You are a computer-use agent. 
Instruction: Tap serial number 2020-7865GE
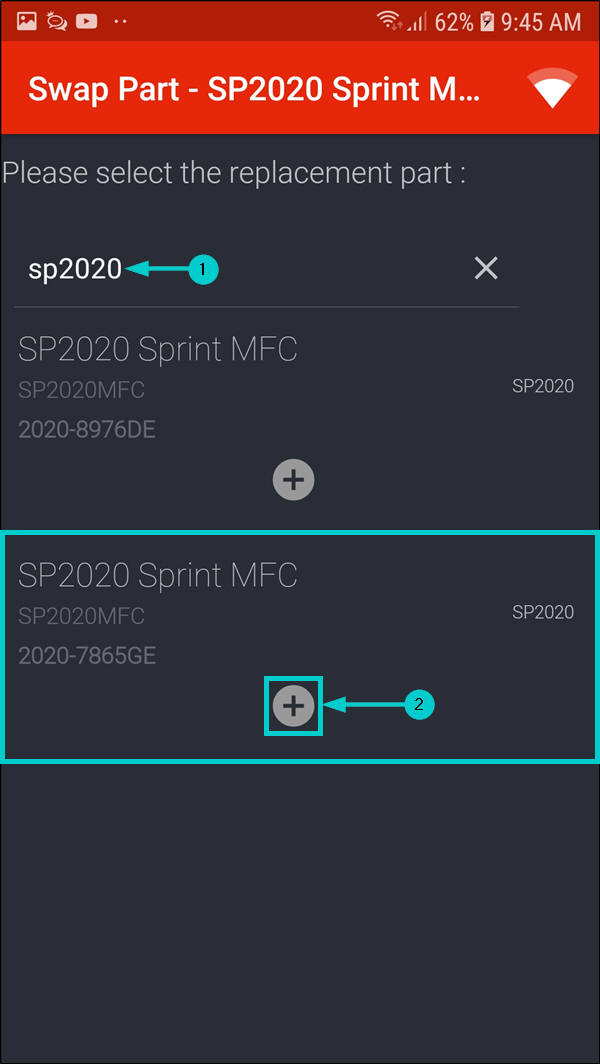[x=87, y=656]
